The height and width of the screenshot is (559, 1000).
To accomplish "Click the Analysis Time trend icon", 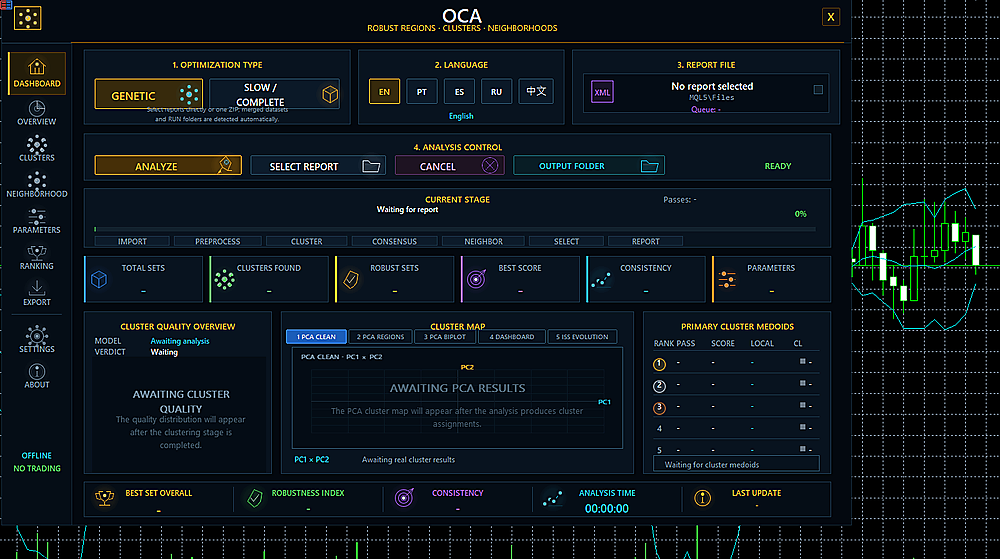I will click(552, 498).
